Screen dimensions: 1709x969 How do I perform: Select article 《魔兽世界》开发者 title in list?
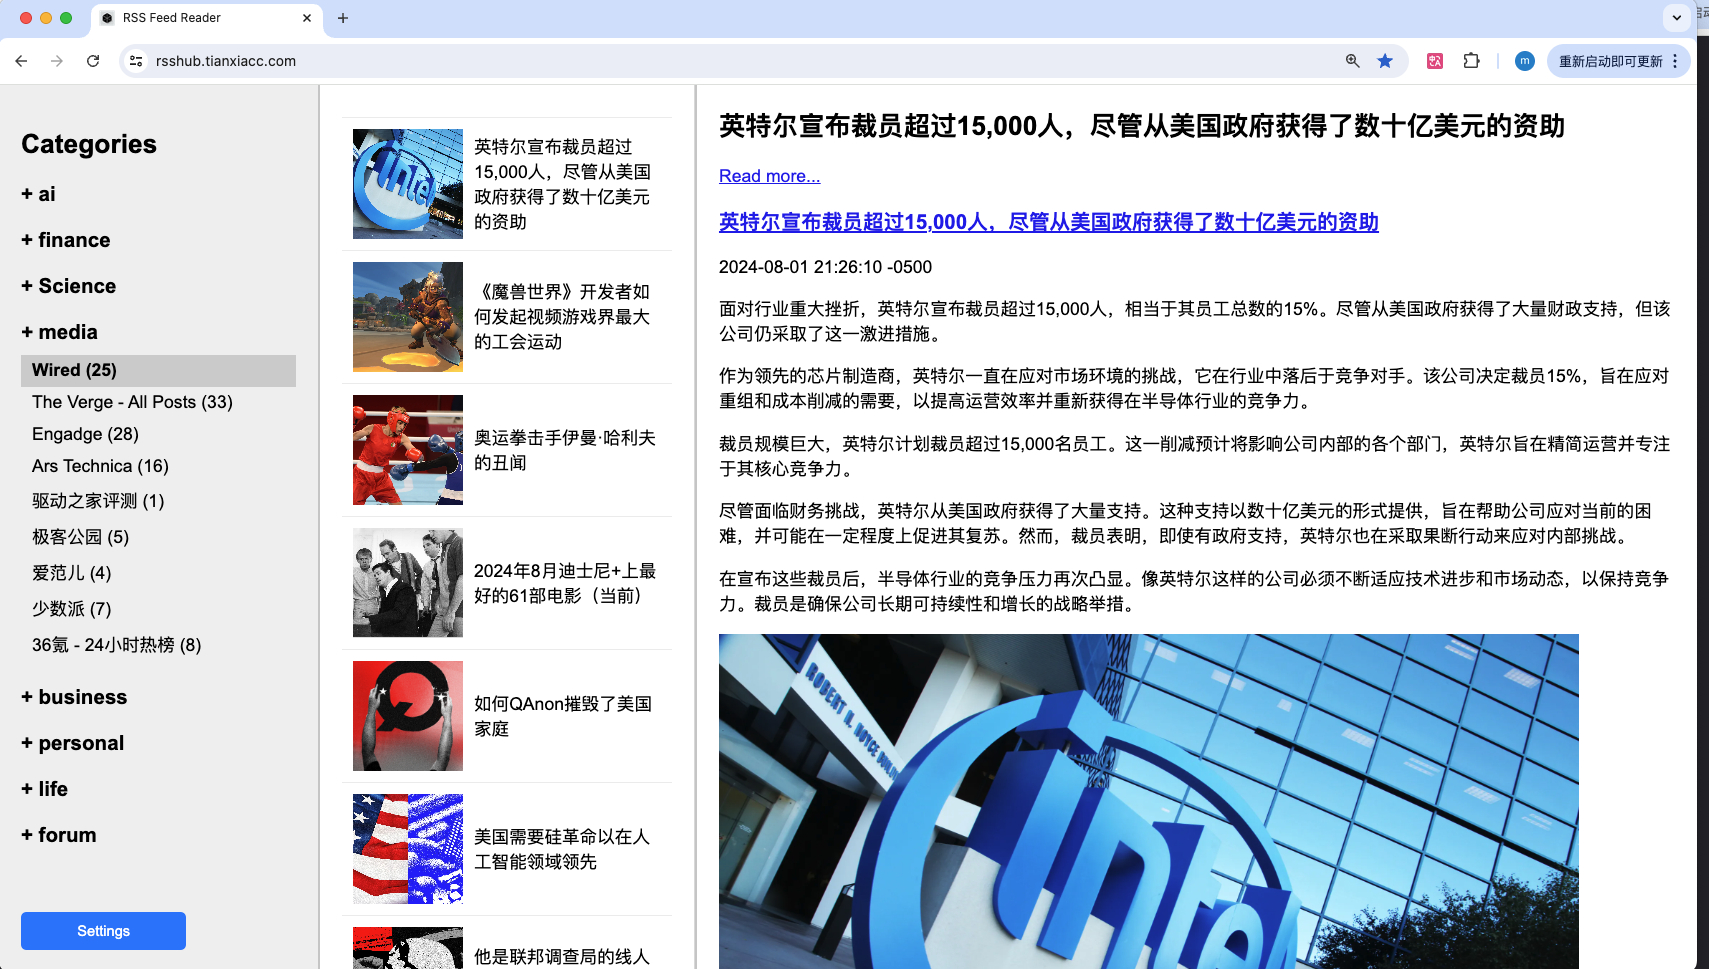(x=562, y=317)
